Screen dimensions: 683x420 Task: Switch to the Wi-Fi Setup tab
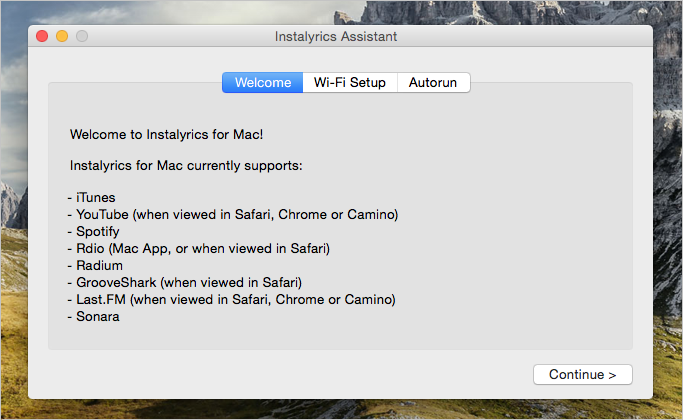click(350, 82)
